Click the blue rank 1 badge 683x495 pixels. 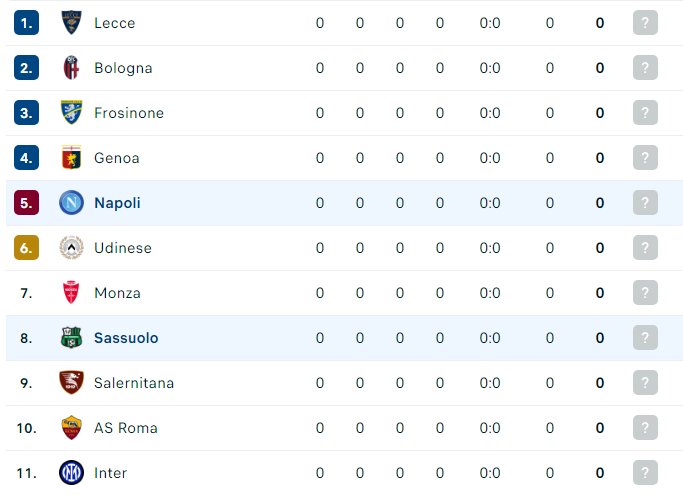(27, 23)
